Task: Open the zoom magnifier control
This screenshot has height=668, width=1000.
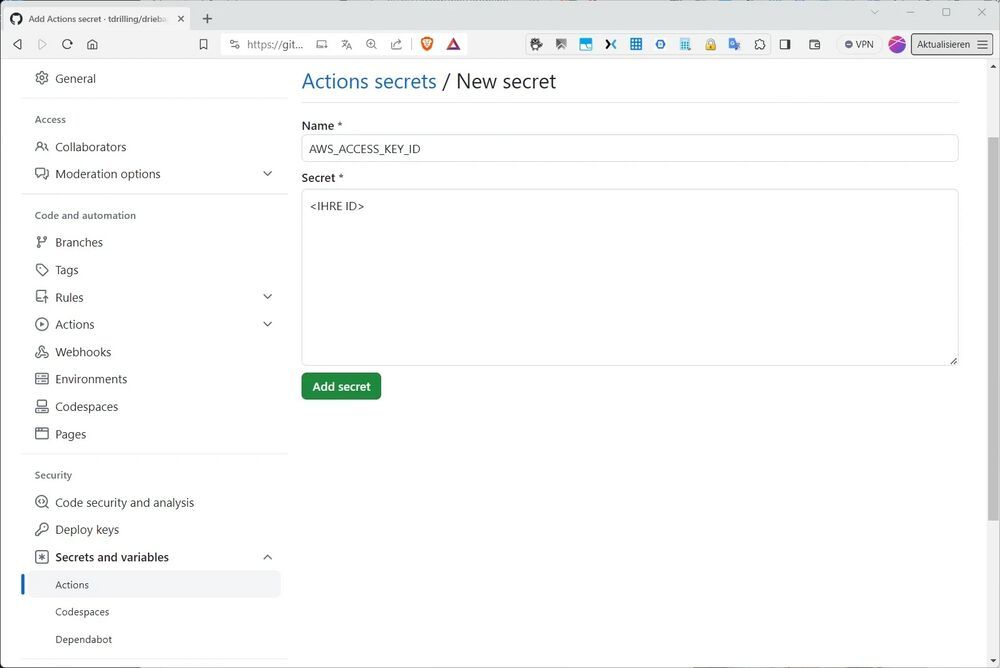Action: 371,44
